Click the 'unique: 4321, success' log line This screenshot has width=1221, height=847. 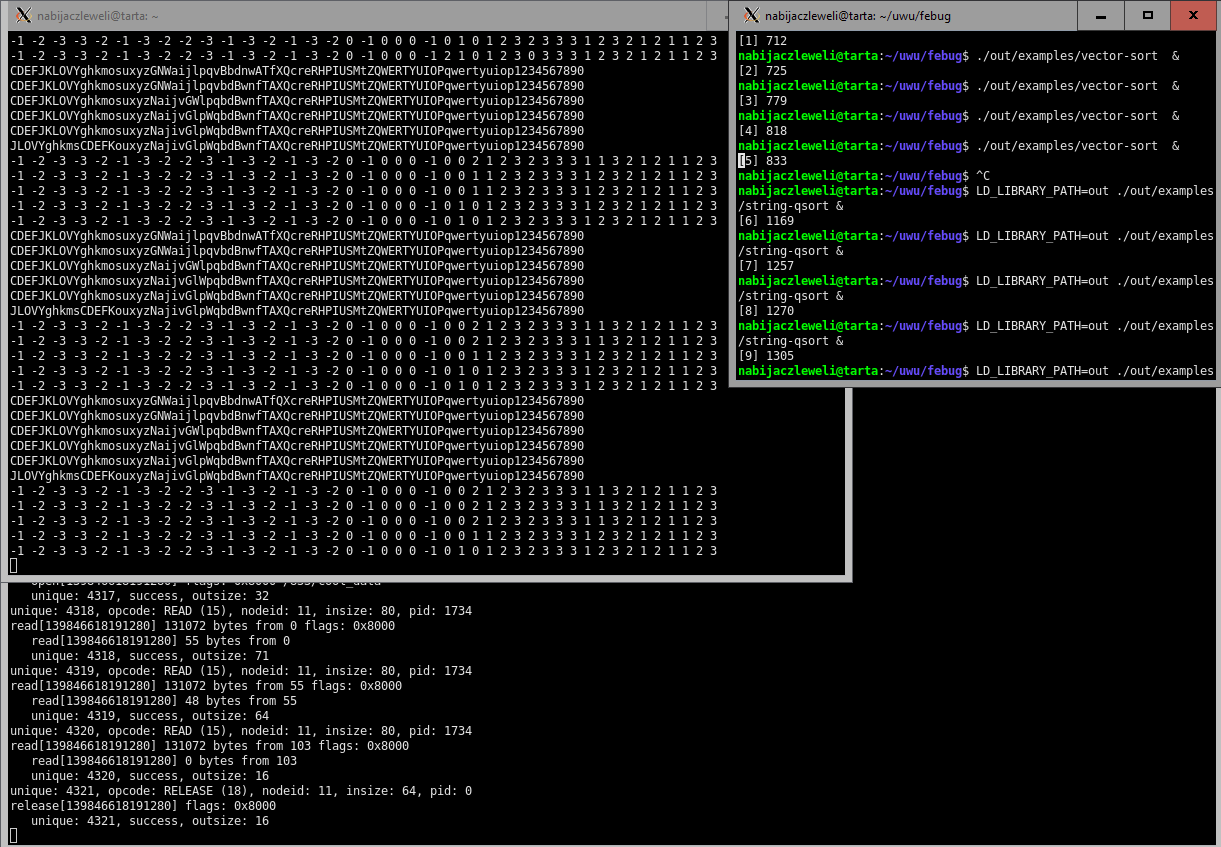pyautogui.click(x=150, y=821)
